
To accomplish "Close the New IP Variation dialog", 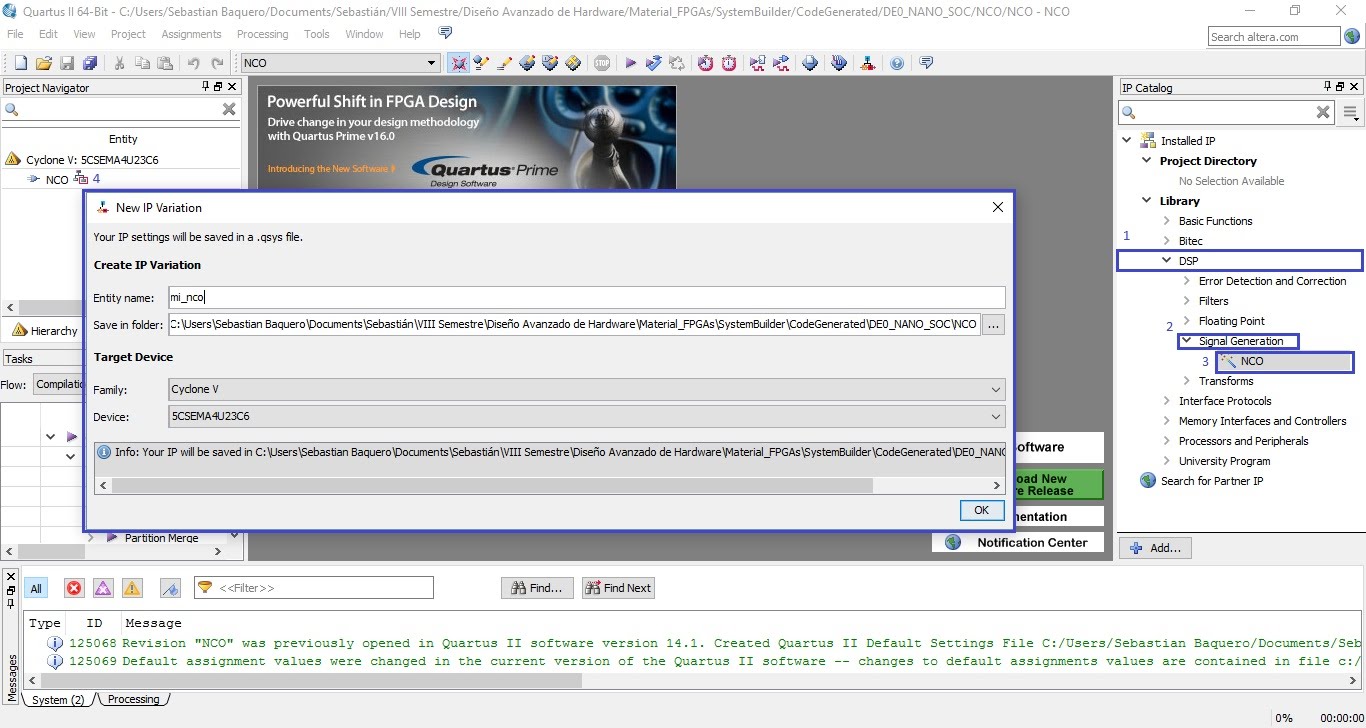I will (997, 207).
